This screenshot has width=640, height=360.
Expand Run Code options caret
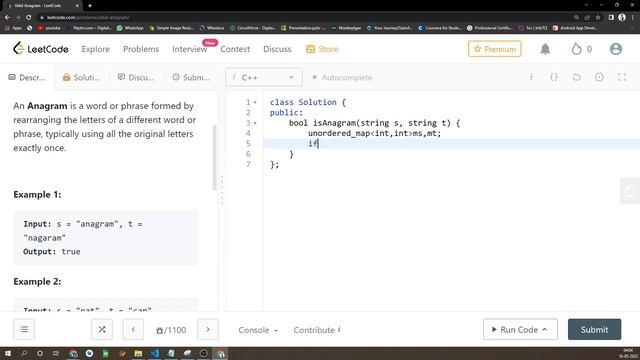[x=544, y=329]
